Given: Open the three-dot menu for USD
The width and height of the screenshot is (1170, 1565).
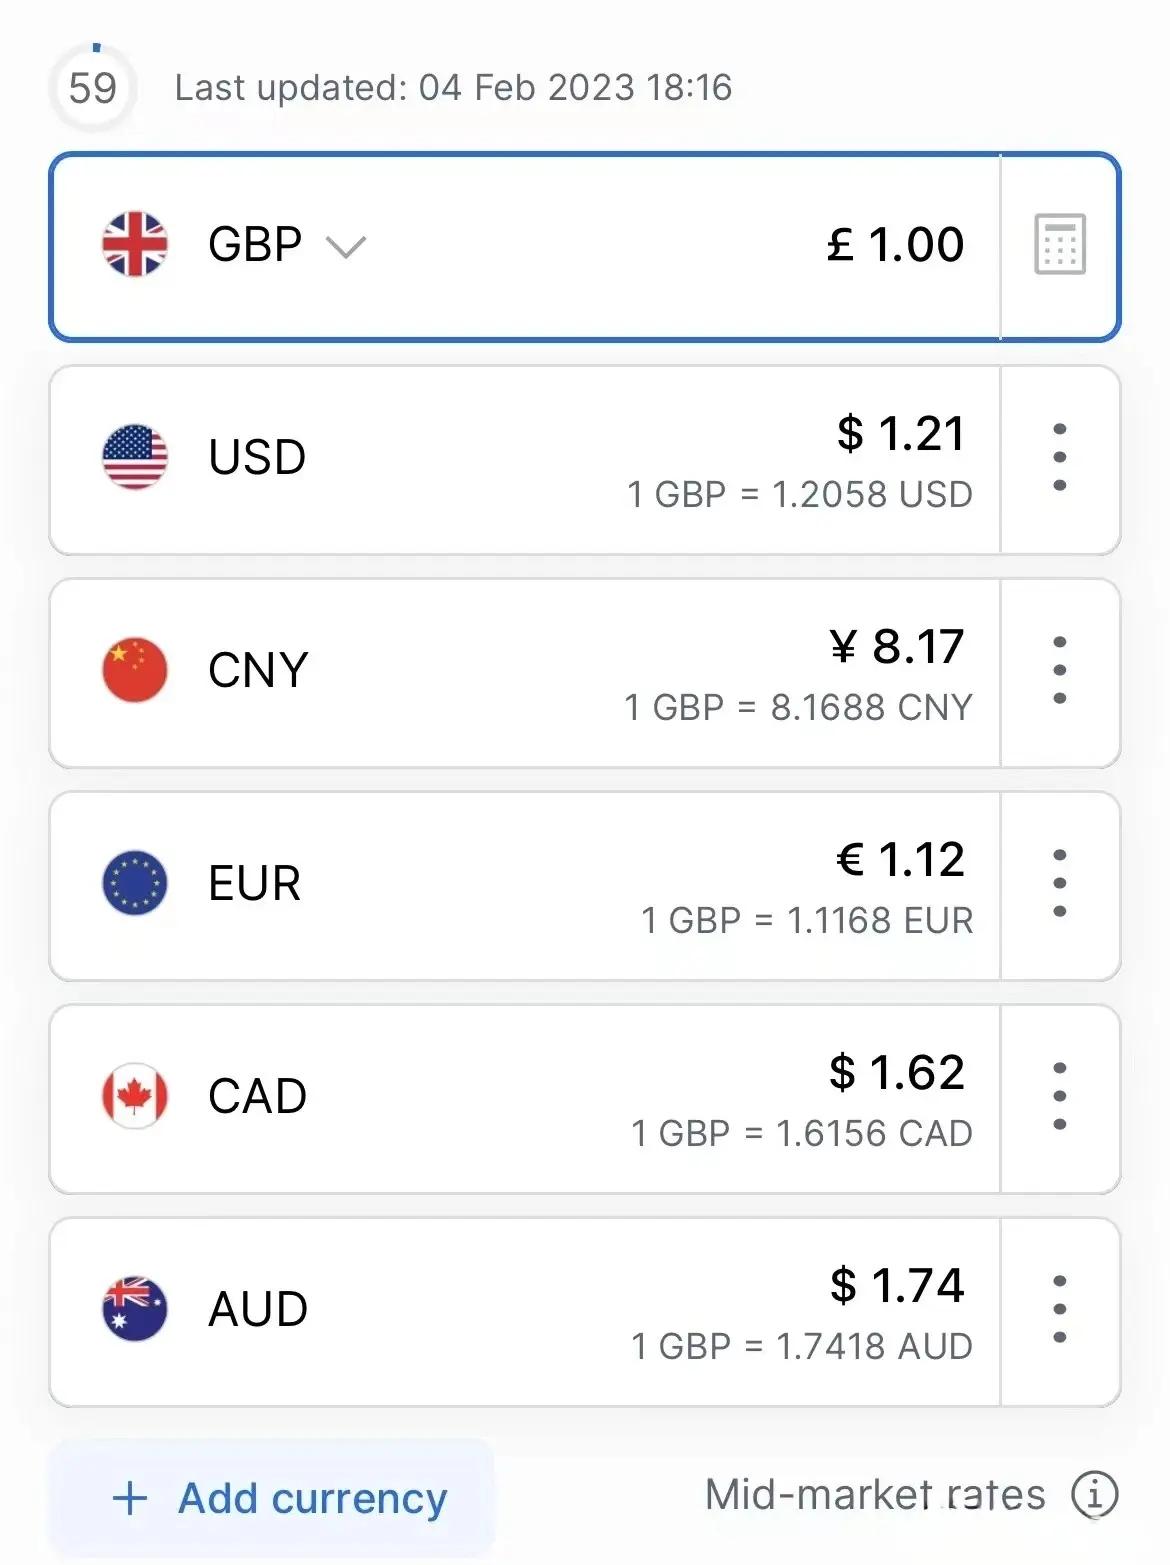Looking at the screenshot, I should click(x=1060, y=457).
